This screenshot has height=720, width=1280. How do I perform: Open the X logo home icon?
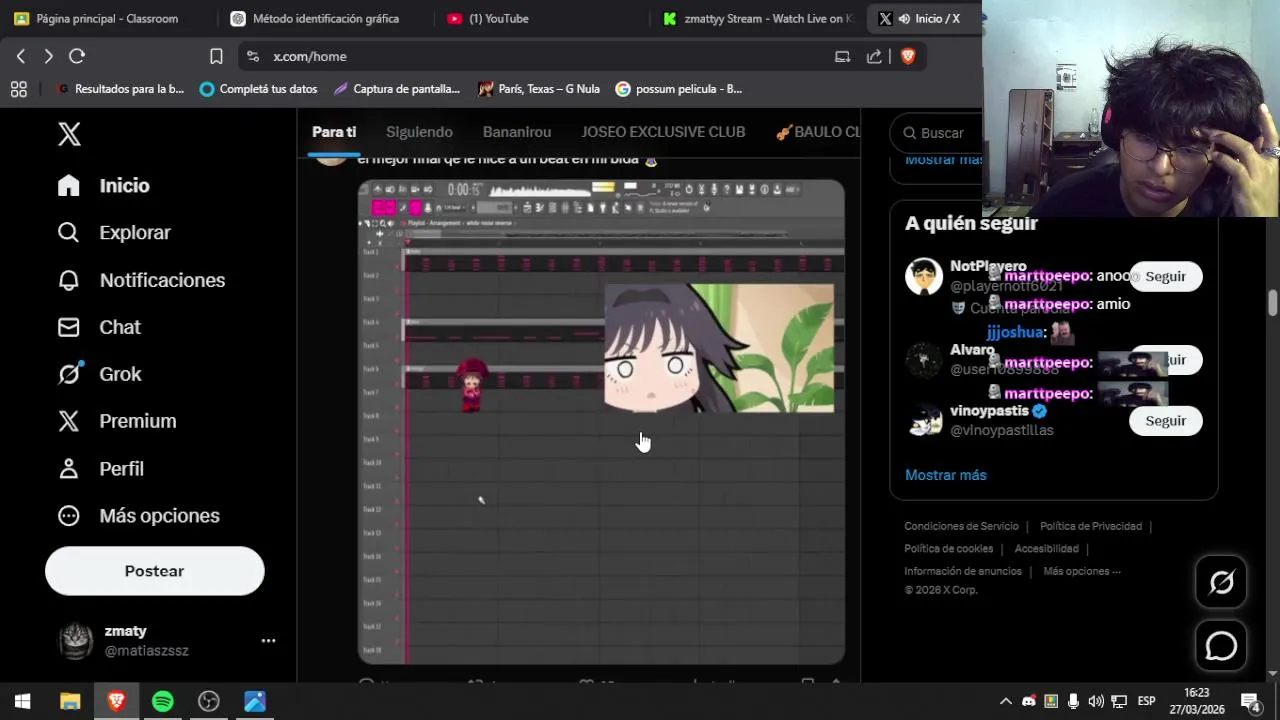[69, 134]
